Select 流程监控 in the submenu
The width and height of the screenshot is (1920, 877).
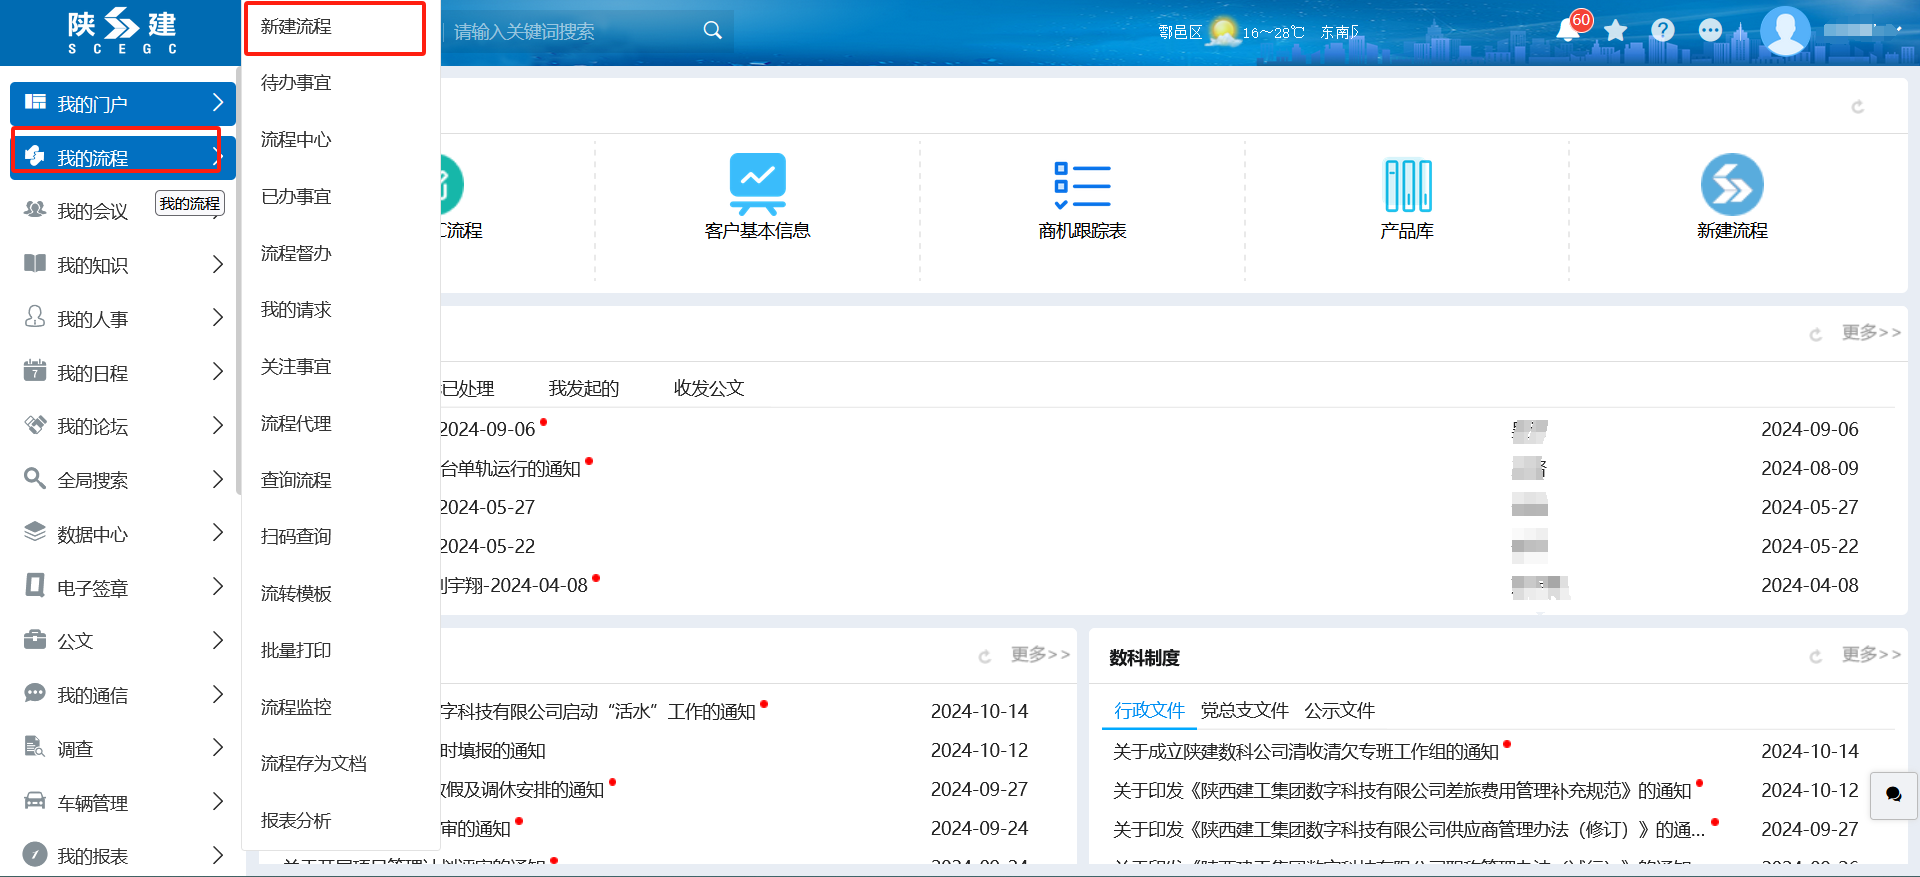click(296, 707)
